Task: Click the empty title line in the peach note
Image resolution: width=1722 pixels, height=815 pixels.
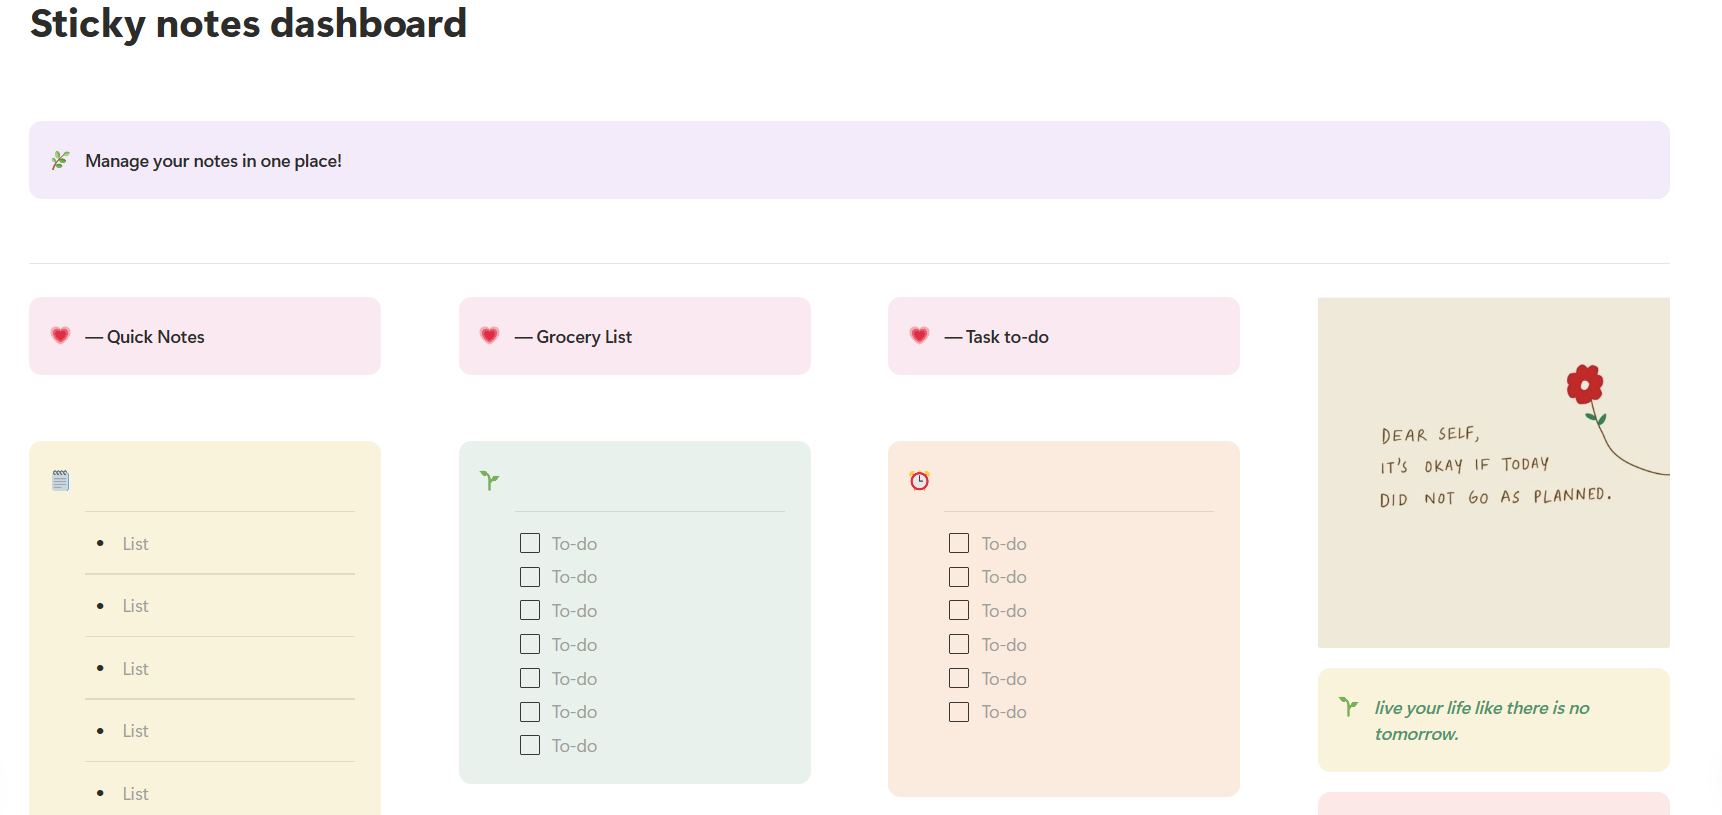Action: point(1079,481)
